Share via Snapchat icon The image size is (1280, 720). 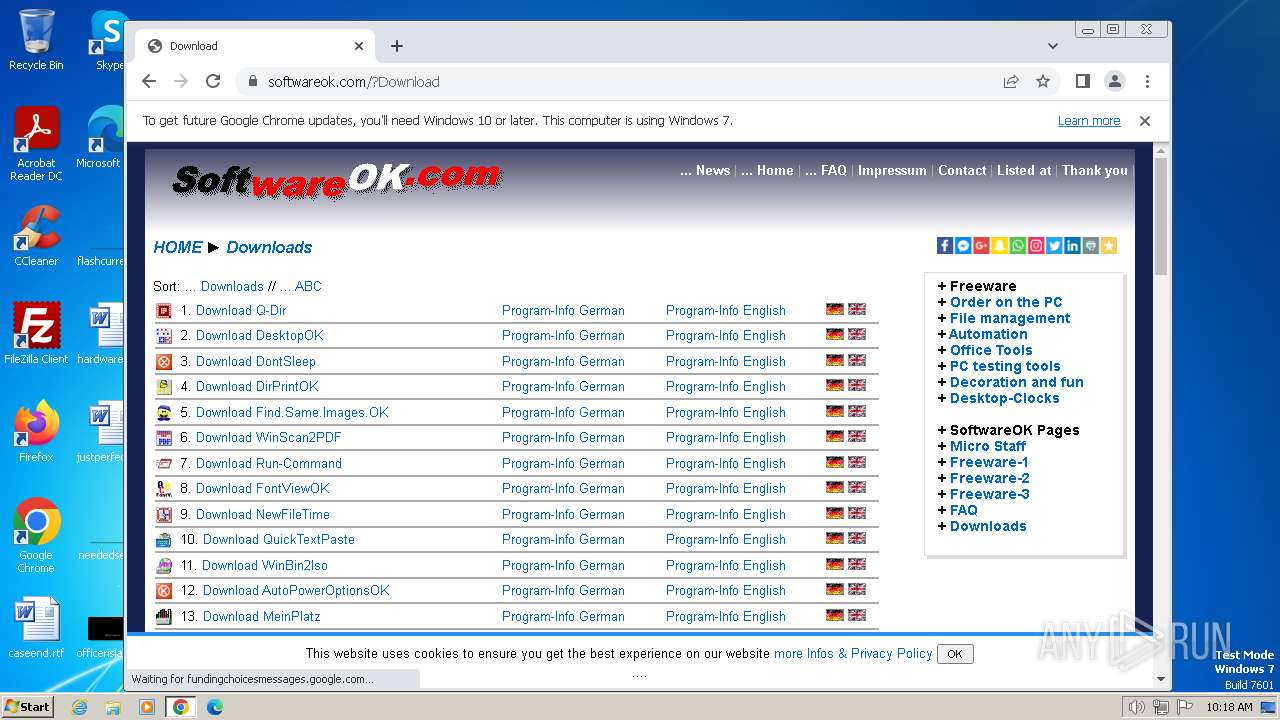pyautogui.click(x=999, y=246)
